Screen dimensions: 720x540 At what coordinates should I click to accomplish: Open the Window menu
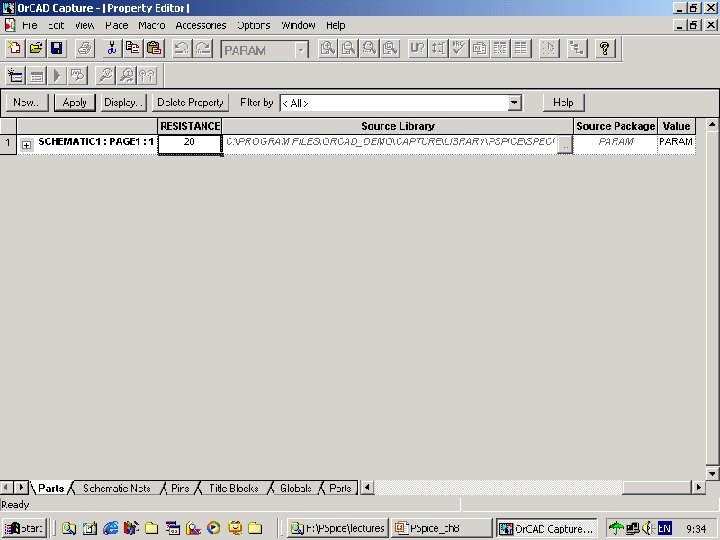click(x=298, y=25)
